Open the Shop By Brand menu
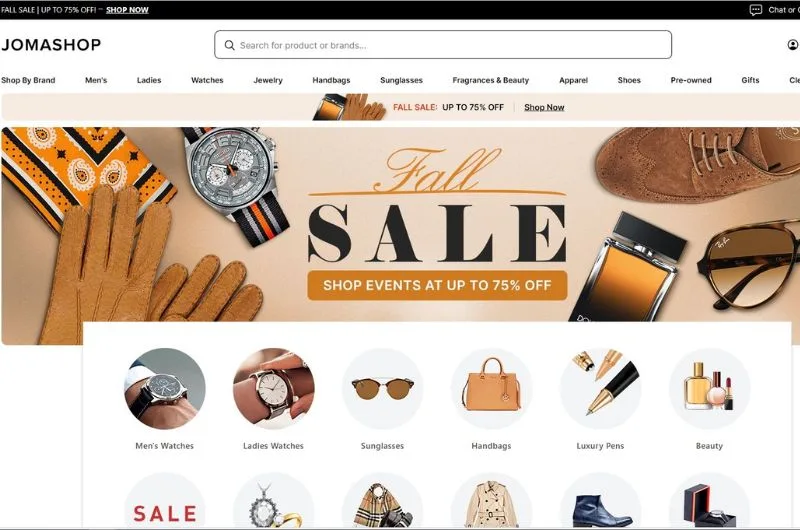This screenshot has height=530, width=800. point(28,80)
